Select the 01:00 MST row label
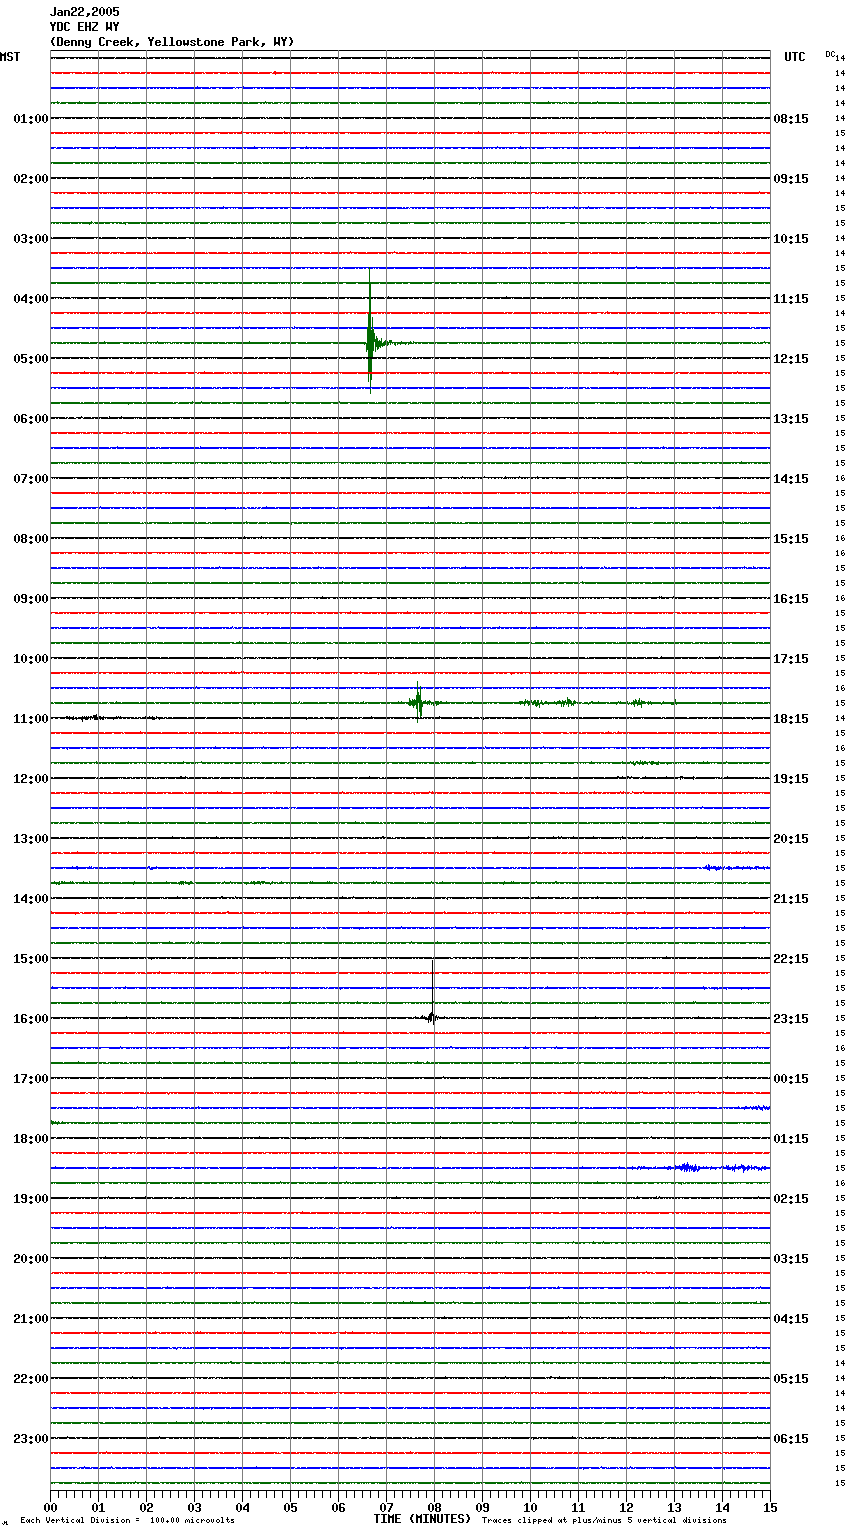 31,119
